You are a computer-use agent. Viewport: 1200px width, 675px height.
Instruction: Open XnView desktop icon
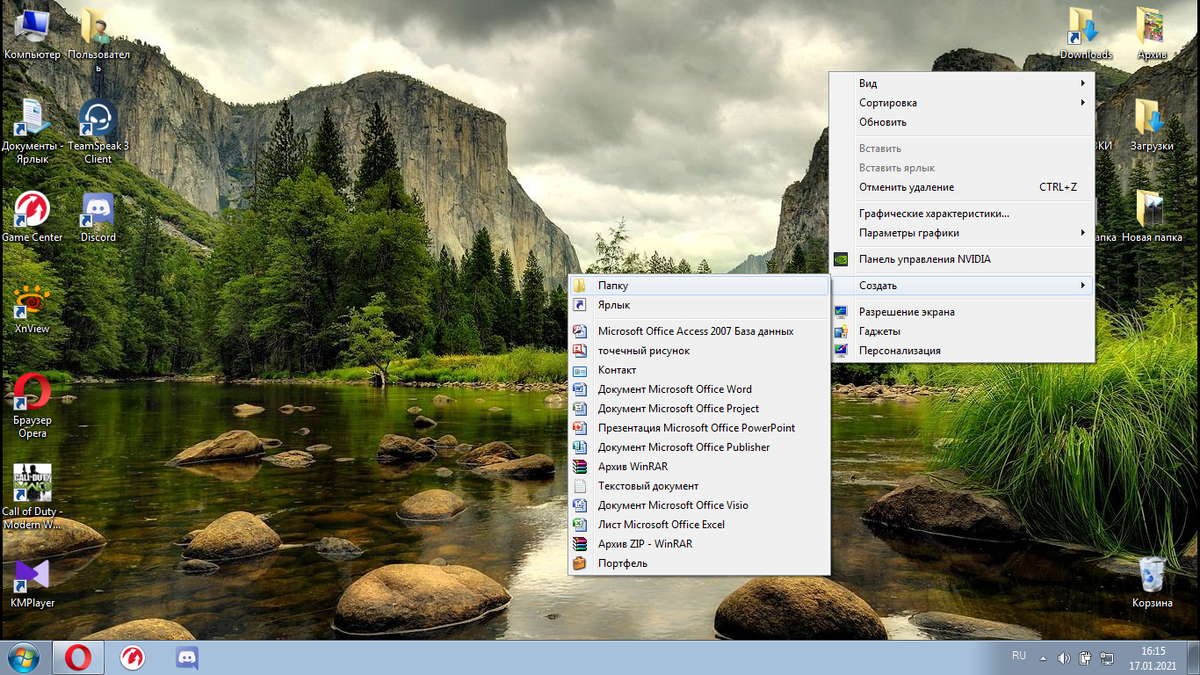click(x=32, y=308)
